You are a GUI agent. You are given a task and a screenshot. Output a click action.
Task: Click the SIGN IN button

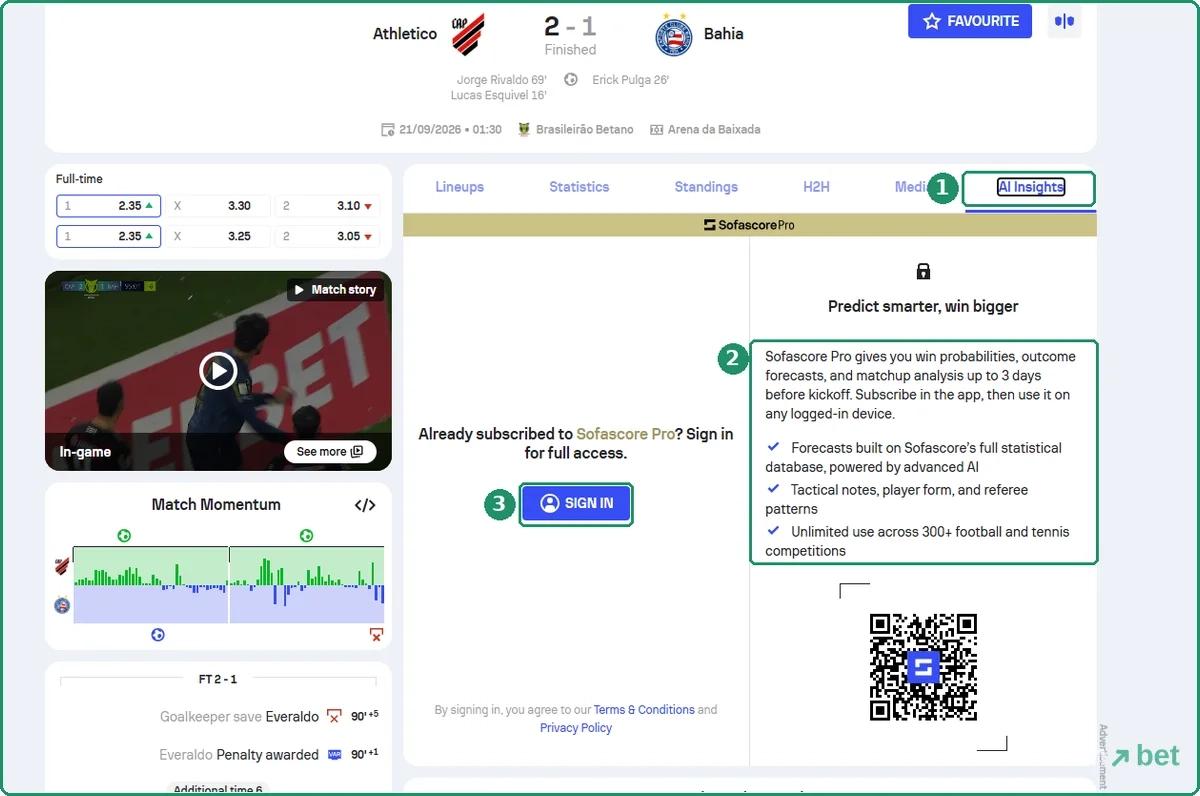(576, 504)
